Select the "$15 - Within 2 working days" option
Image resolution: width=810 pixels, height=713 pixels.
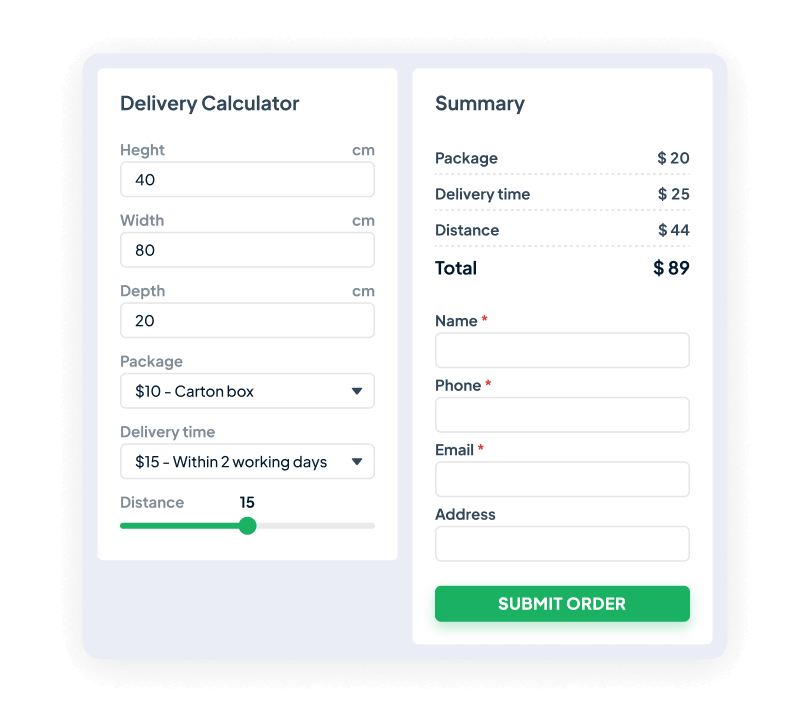247,461
